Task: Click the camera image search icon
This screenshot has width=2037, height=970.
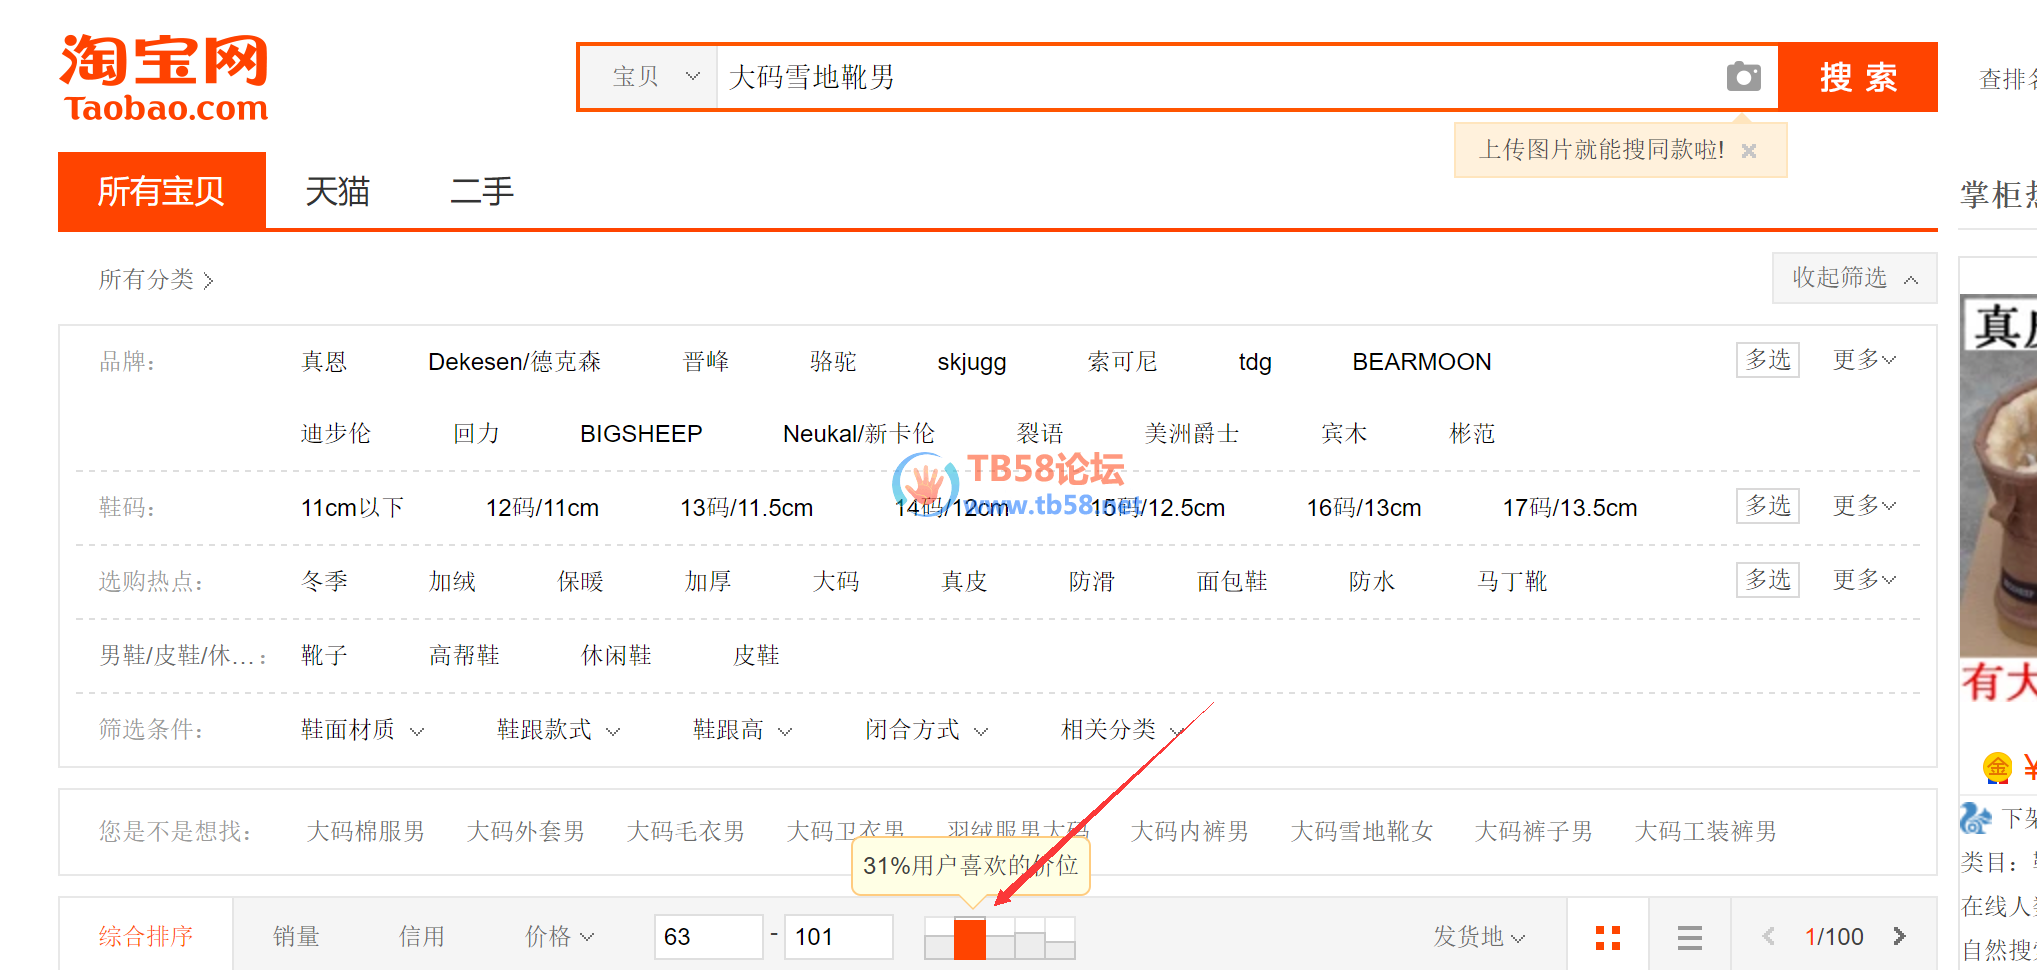Action: point(1743,77)
